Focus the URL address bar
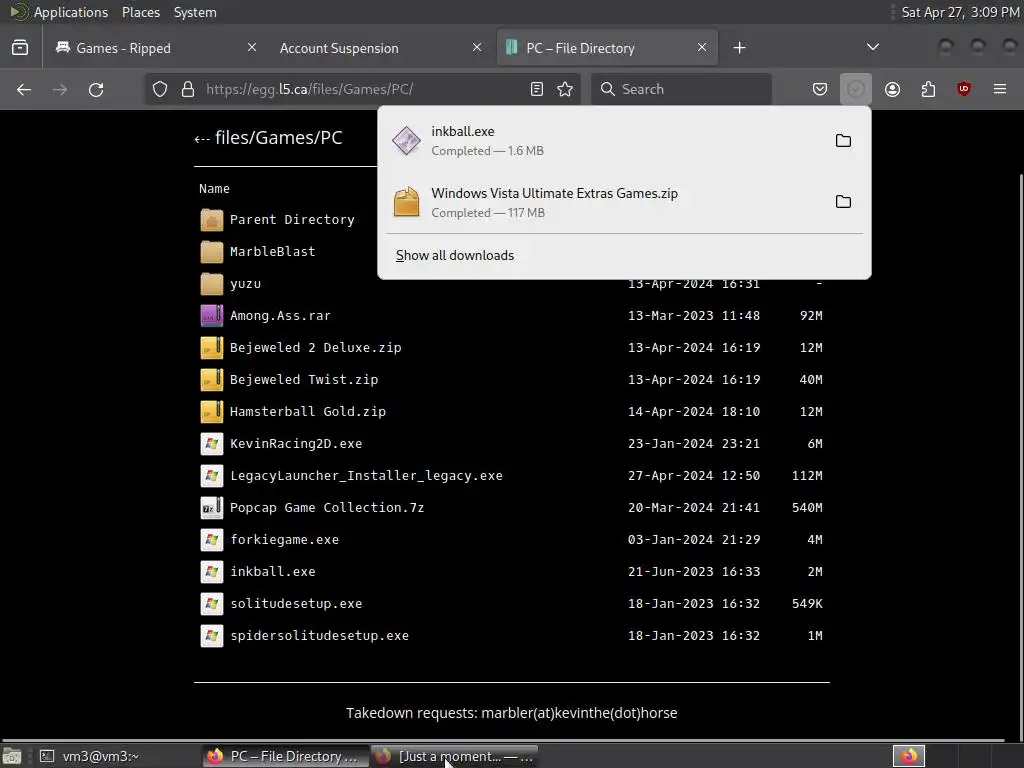Image resolution: width=1024 pixels, height=768 pixels. tap(362, 89)
